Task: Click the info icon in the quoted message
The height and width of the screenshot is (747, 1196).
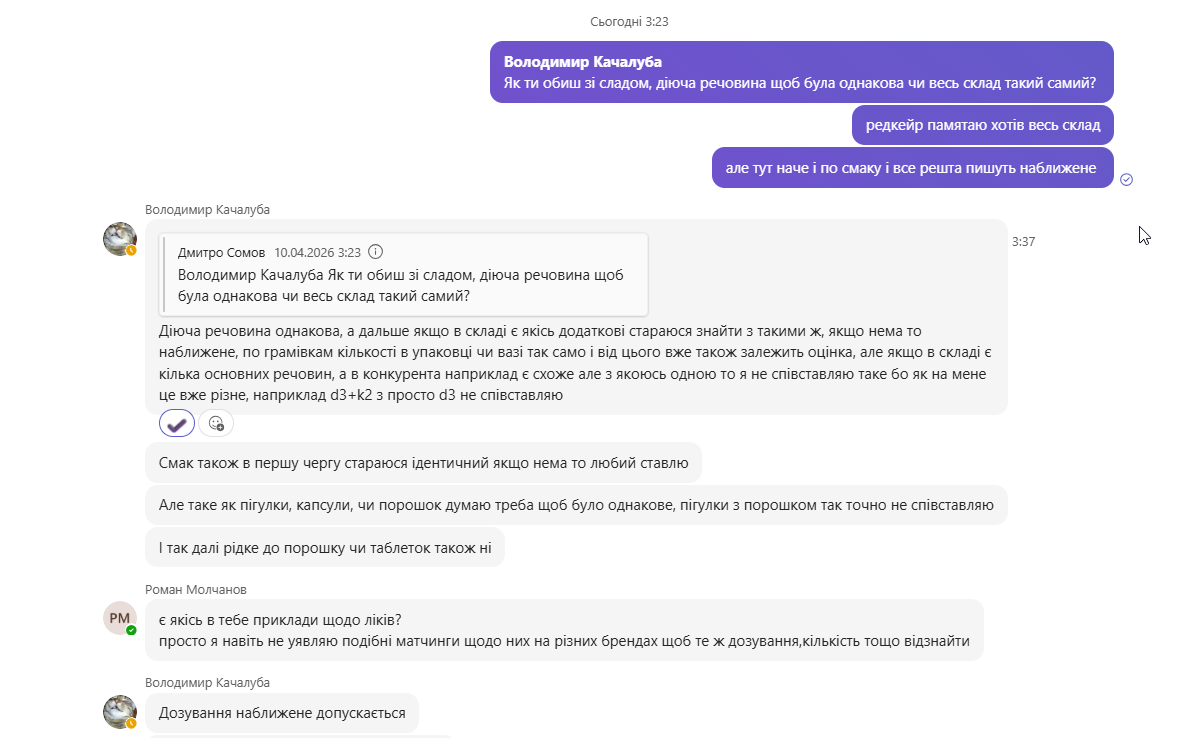Action: [376, 252]
